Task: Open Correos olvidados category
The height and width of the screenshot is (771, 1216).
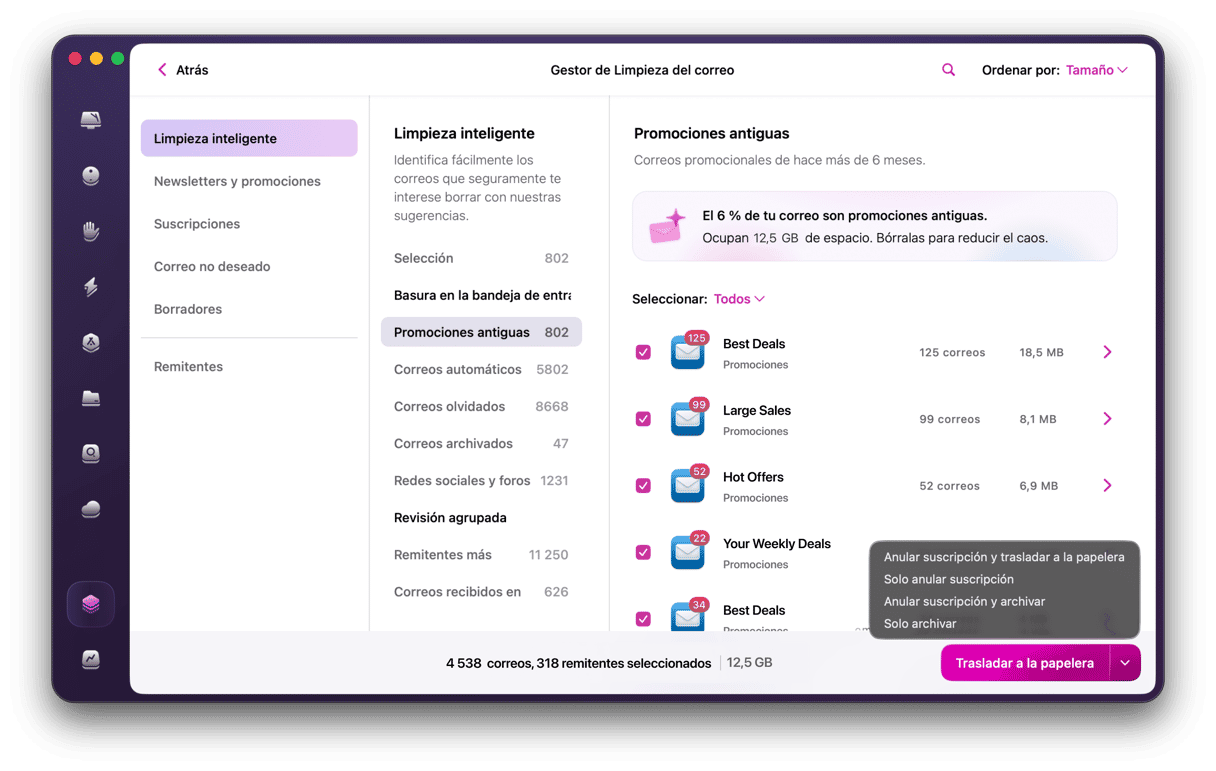Action: point(481,406)
